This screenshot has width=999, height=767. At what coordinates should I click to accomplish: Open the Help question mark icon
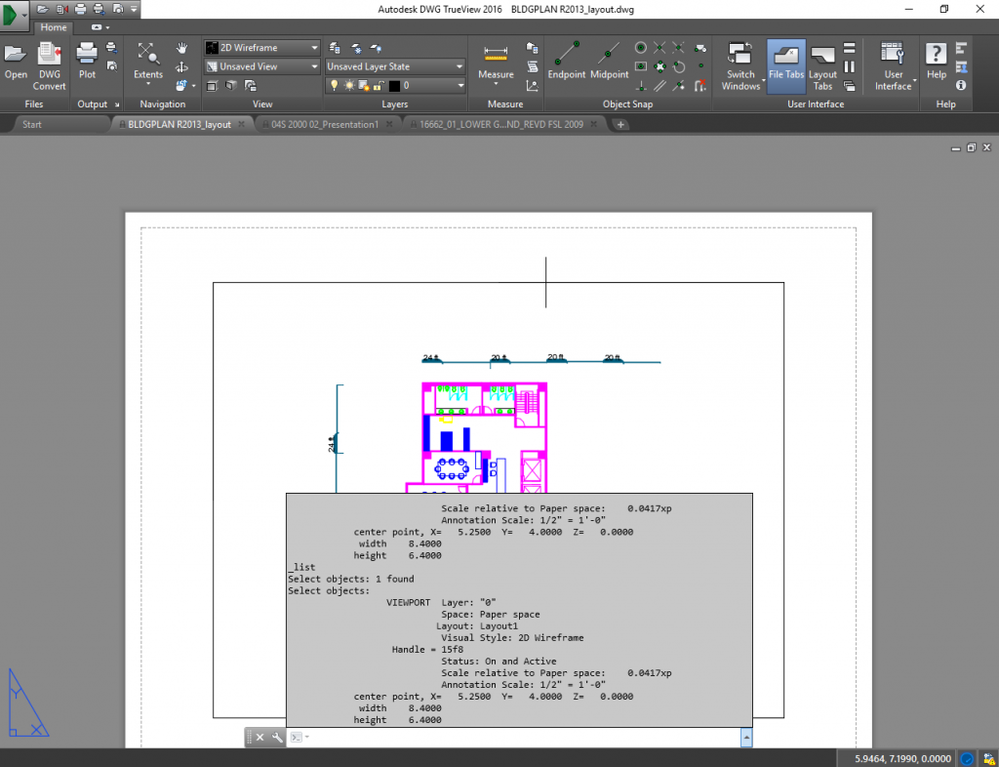(x=936, y=53)
